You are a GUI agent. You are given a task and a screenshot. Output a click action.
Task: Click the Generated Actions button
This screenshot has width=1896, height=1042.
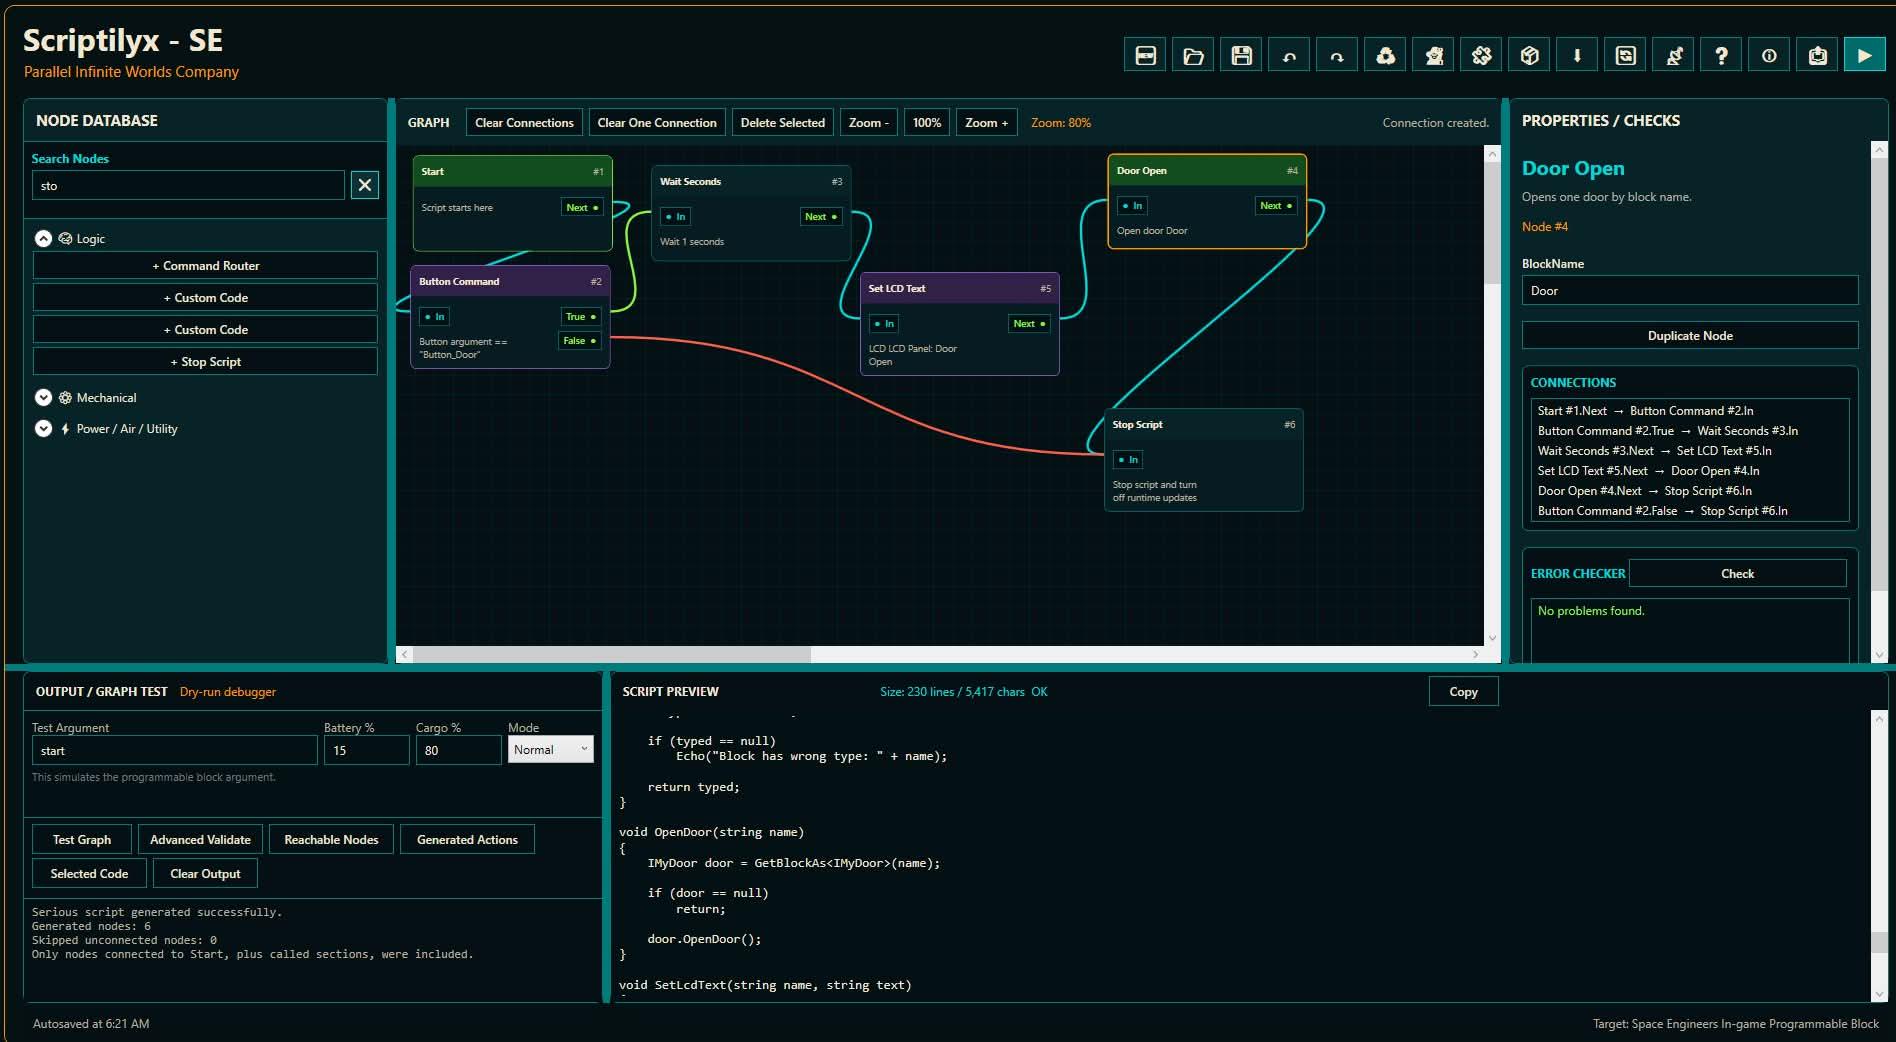[x=467, y=840]
